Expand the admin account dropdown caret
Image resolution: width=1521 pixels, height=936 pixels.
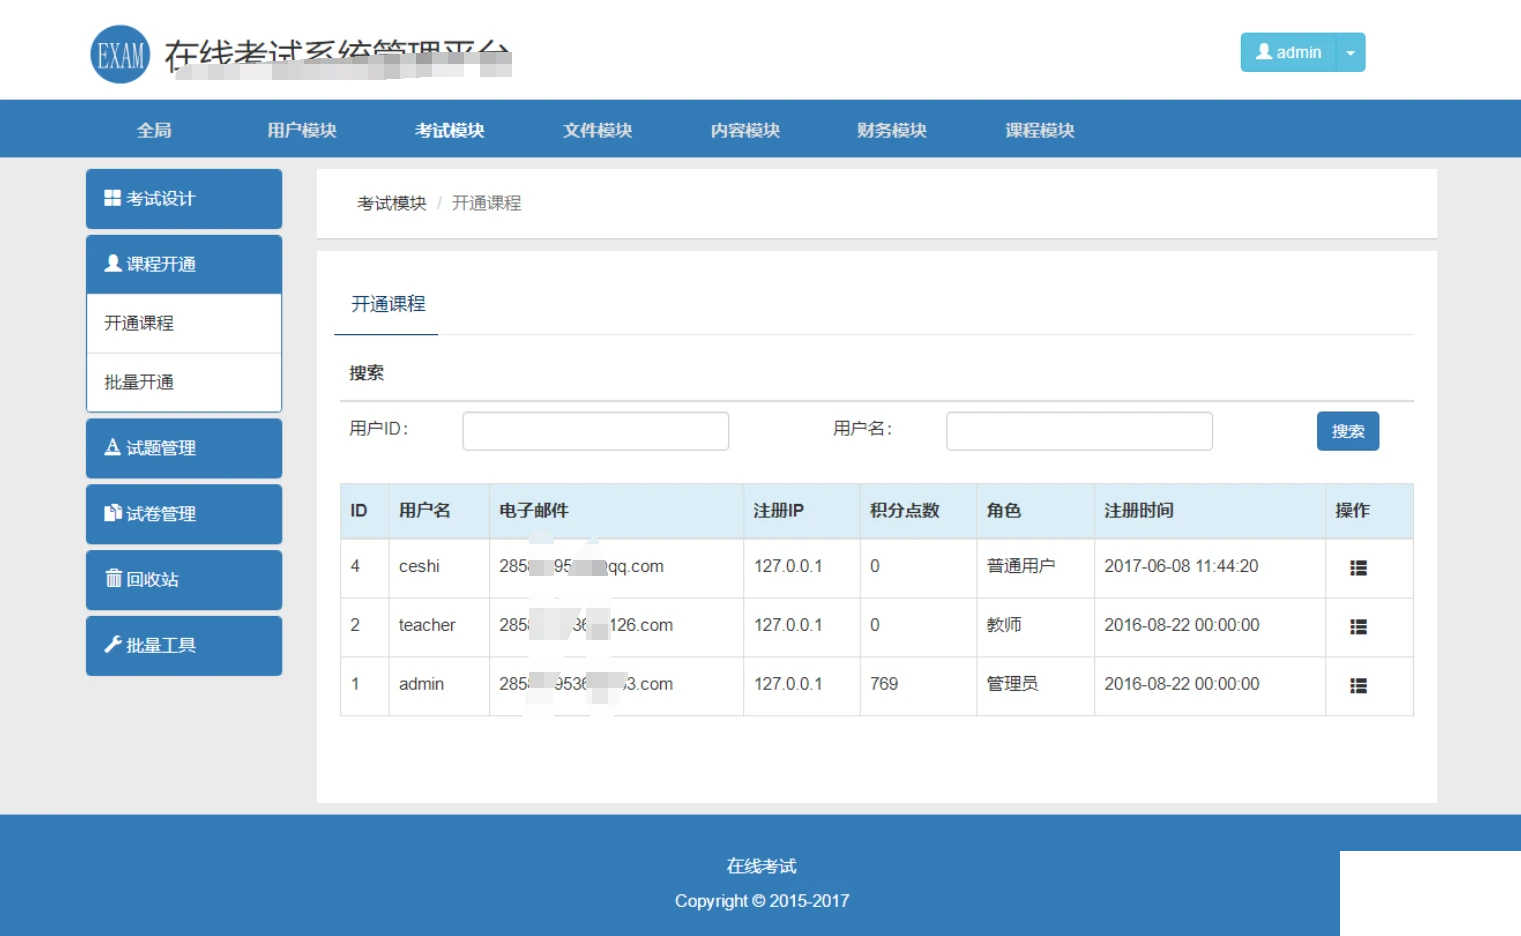click(x=1350, y=53)
